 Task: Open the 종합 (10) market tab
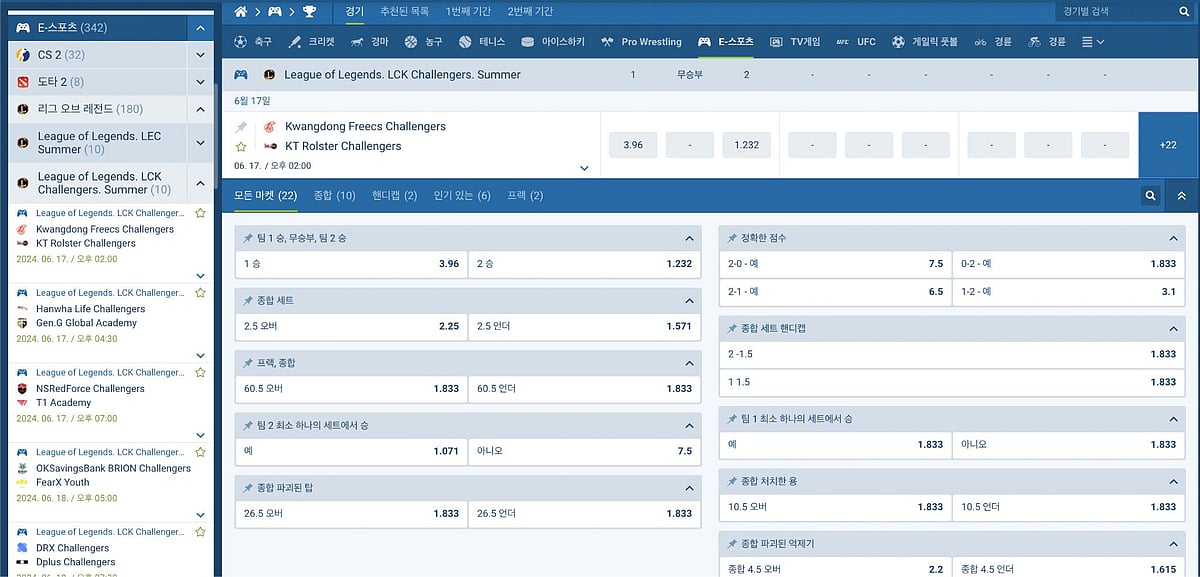334,196
